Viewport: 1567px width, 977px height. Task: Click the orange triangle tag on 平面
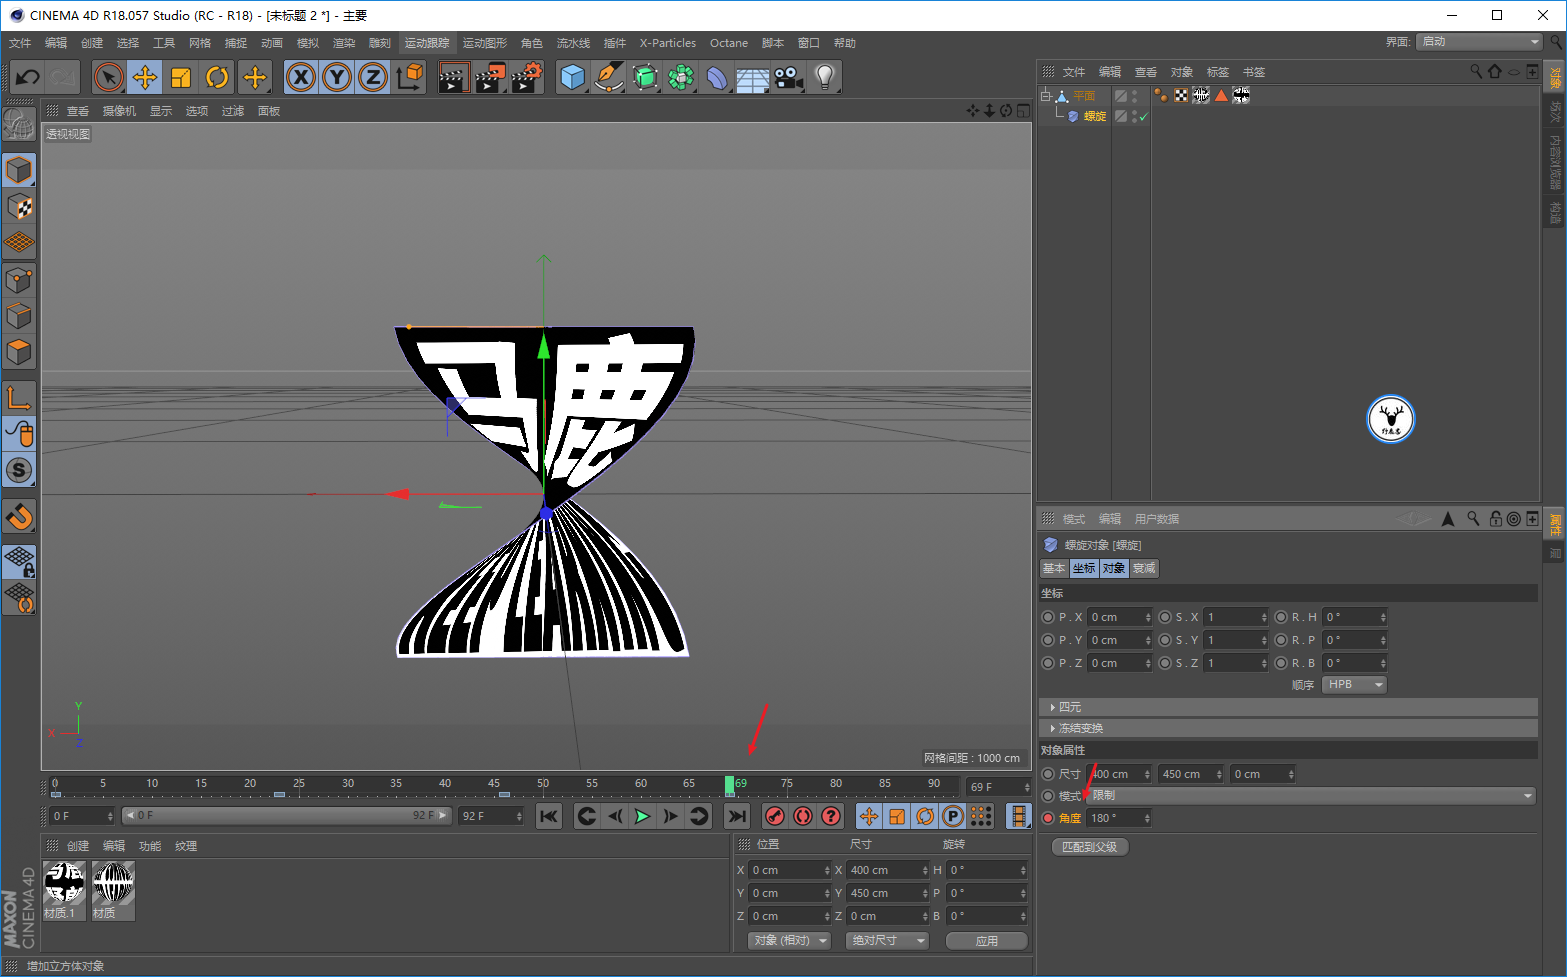point(1221,95)
